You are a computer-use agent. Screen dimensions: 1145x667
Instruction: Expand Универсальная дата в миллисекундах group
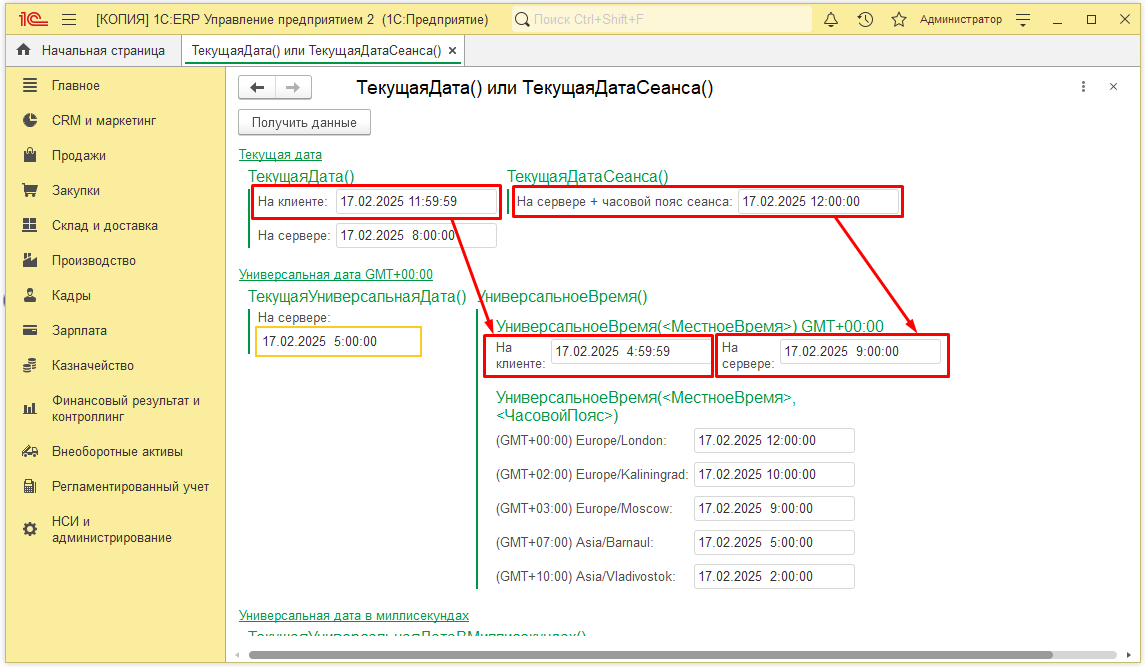(x=353, y=615)
